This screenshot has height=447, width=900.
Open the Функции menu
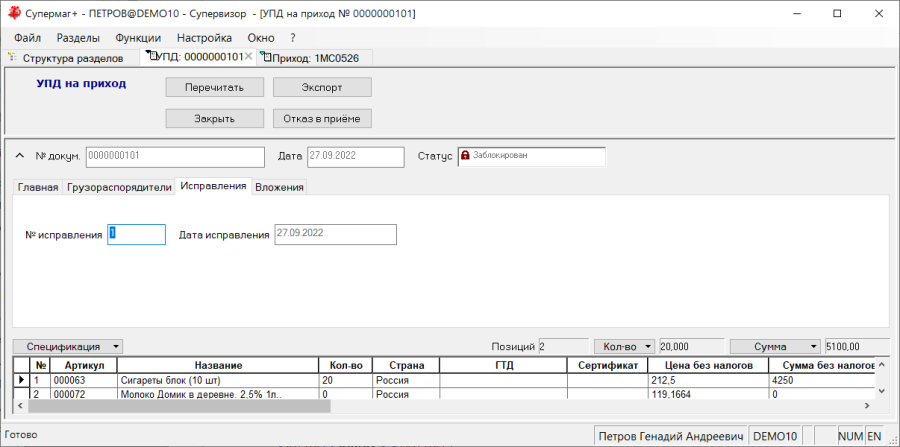click(138, 38)
